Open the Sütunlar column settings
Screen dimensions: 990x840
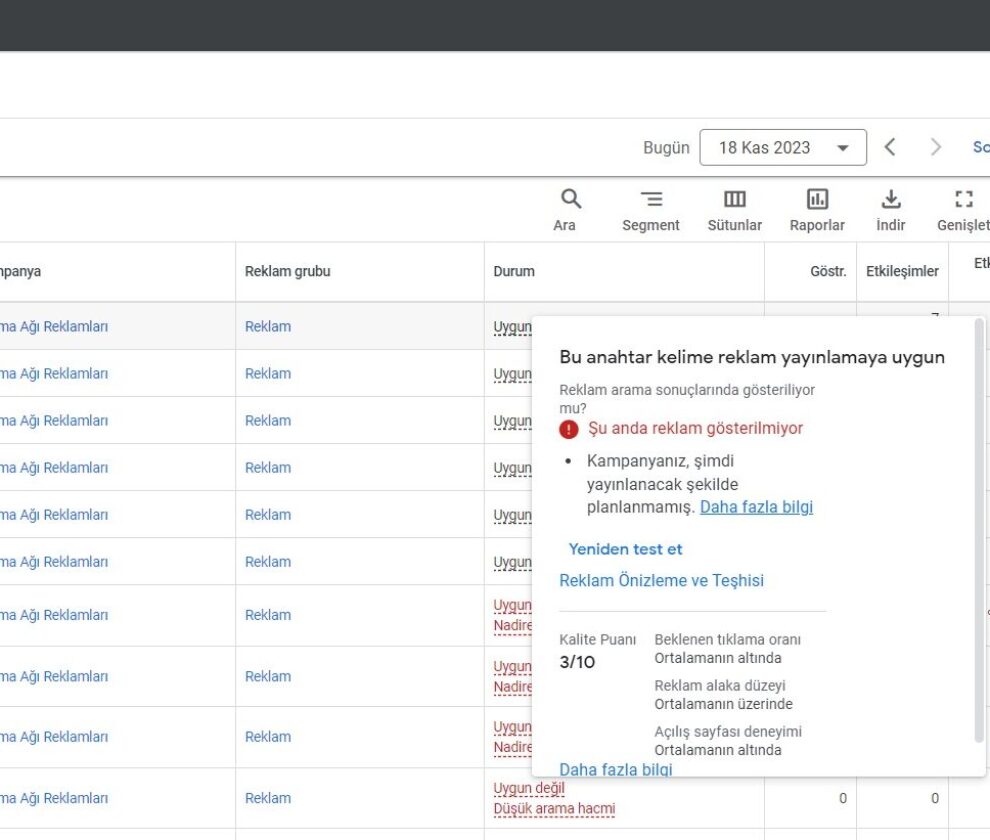(734, 210)
